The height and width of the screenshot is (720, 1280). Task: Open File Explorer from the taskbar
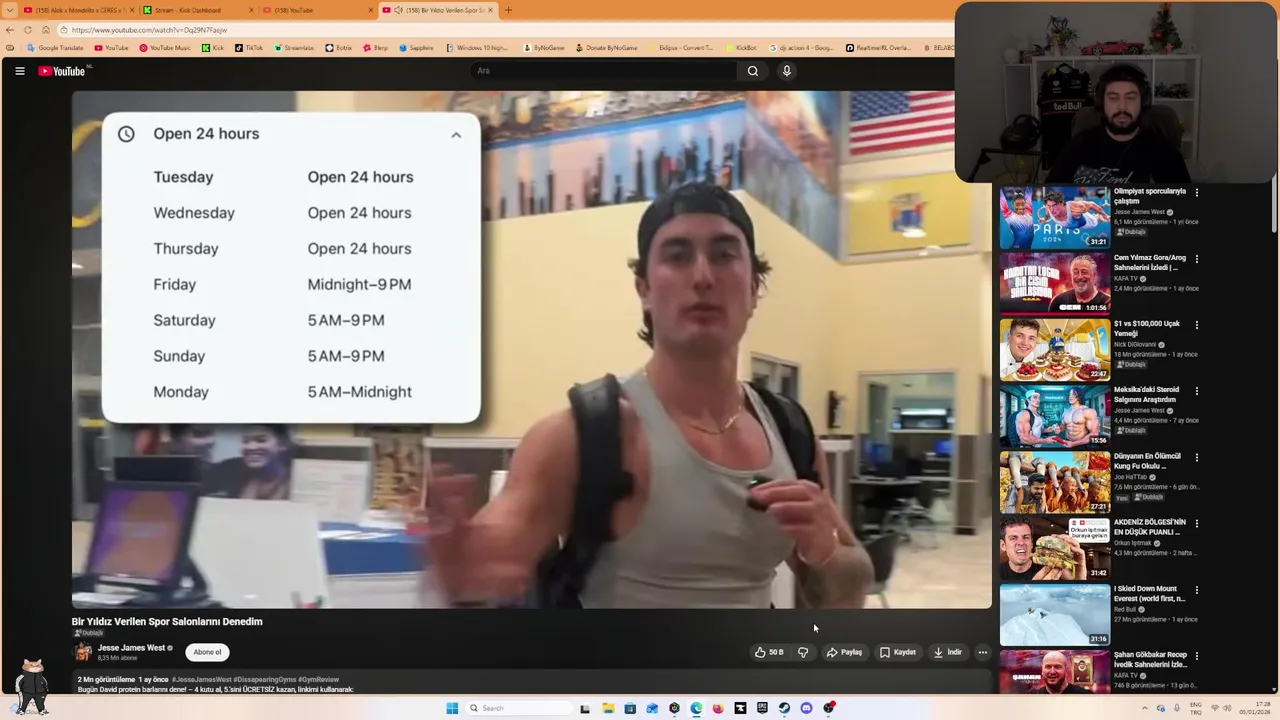[608, 708]
